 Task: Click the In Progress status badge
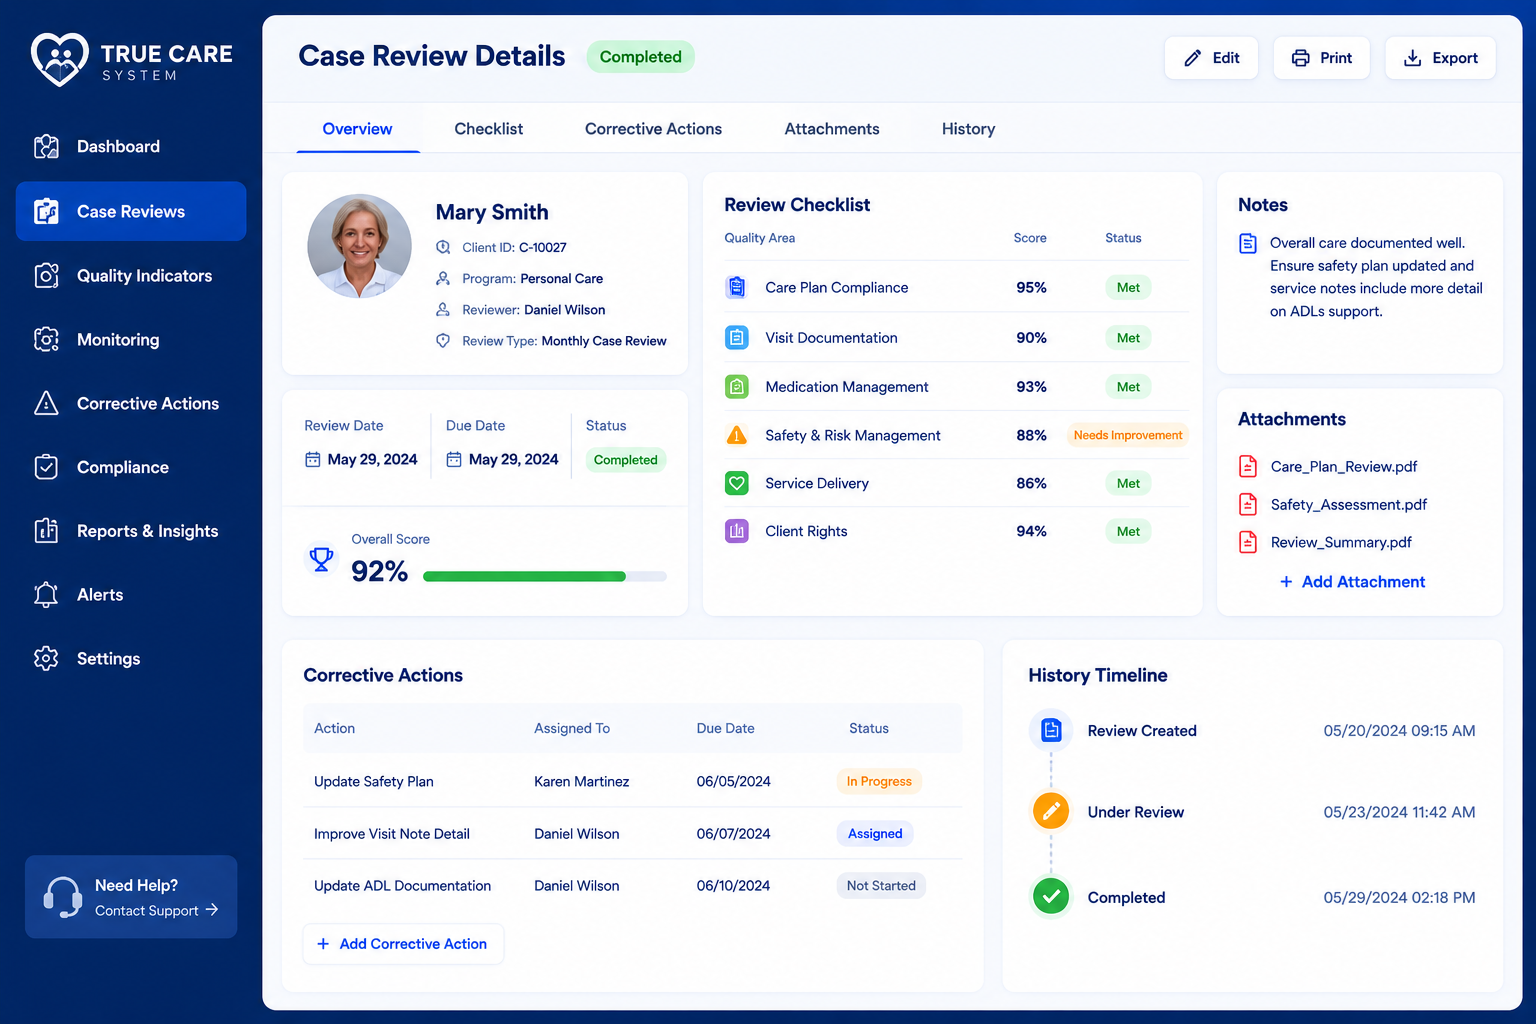coord(879,781)
